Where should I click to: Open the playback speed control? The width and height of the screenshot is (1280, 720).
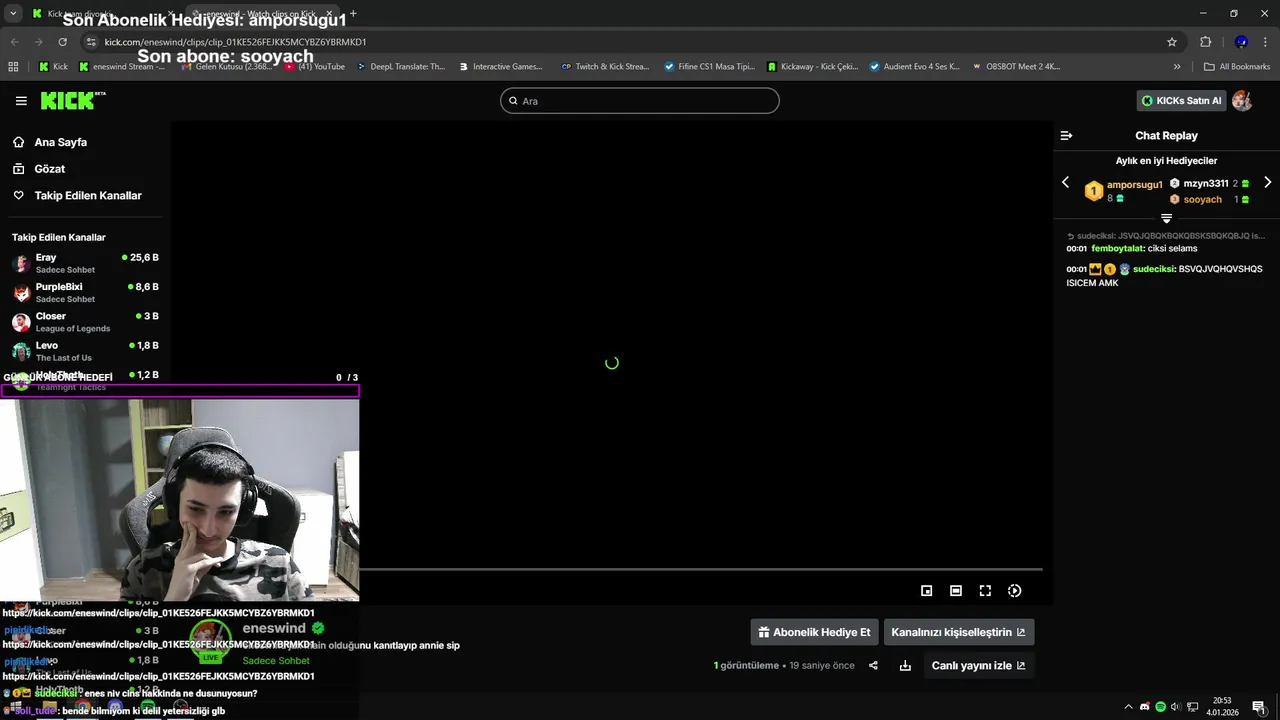click(x=1014, y=591)
